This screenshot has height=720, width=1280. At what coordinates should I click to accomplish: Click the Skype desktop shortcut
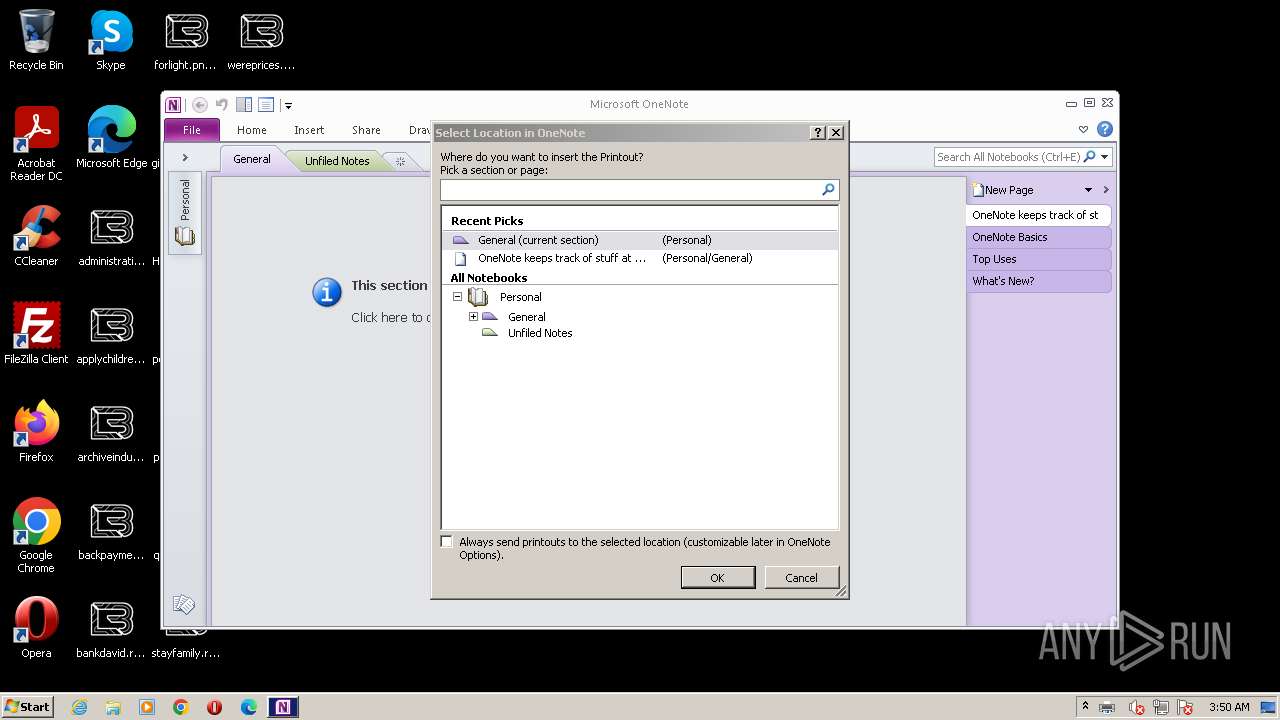(x=111, y=40)
